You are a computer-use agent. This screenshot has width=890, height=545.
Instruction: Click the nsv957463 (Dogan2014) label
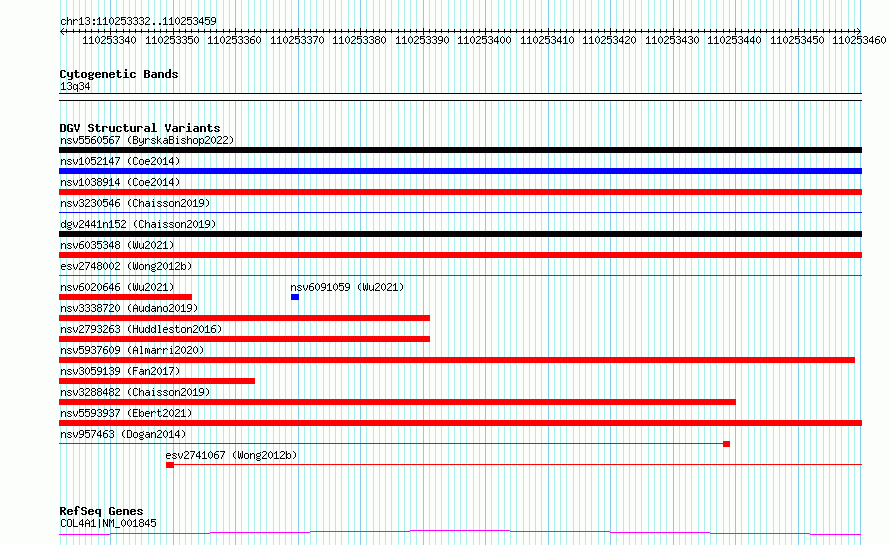coord(123,434)
